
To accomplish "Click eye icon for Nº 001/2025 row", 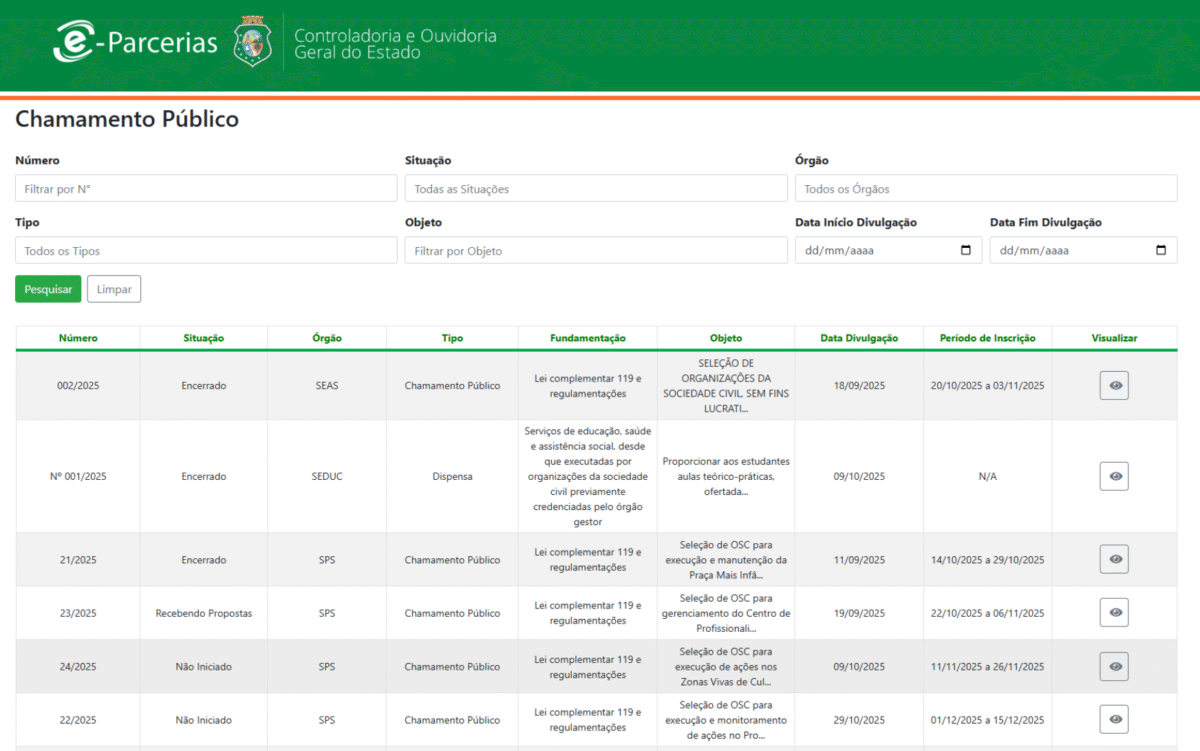I will pyautogui.click(x=1114, y=476).
